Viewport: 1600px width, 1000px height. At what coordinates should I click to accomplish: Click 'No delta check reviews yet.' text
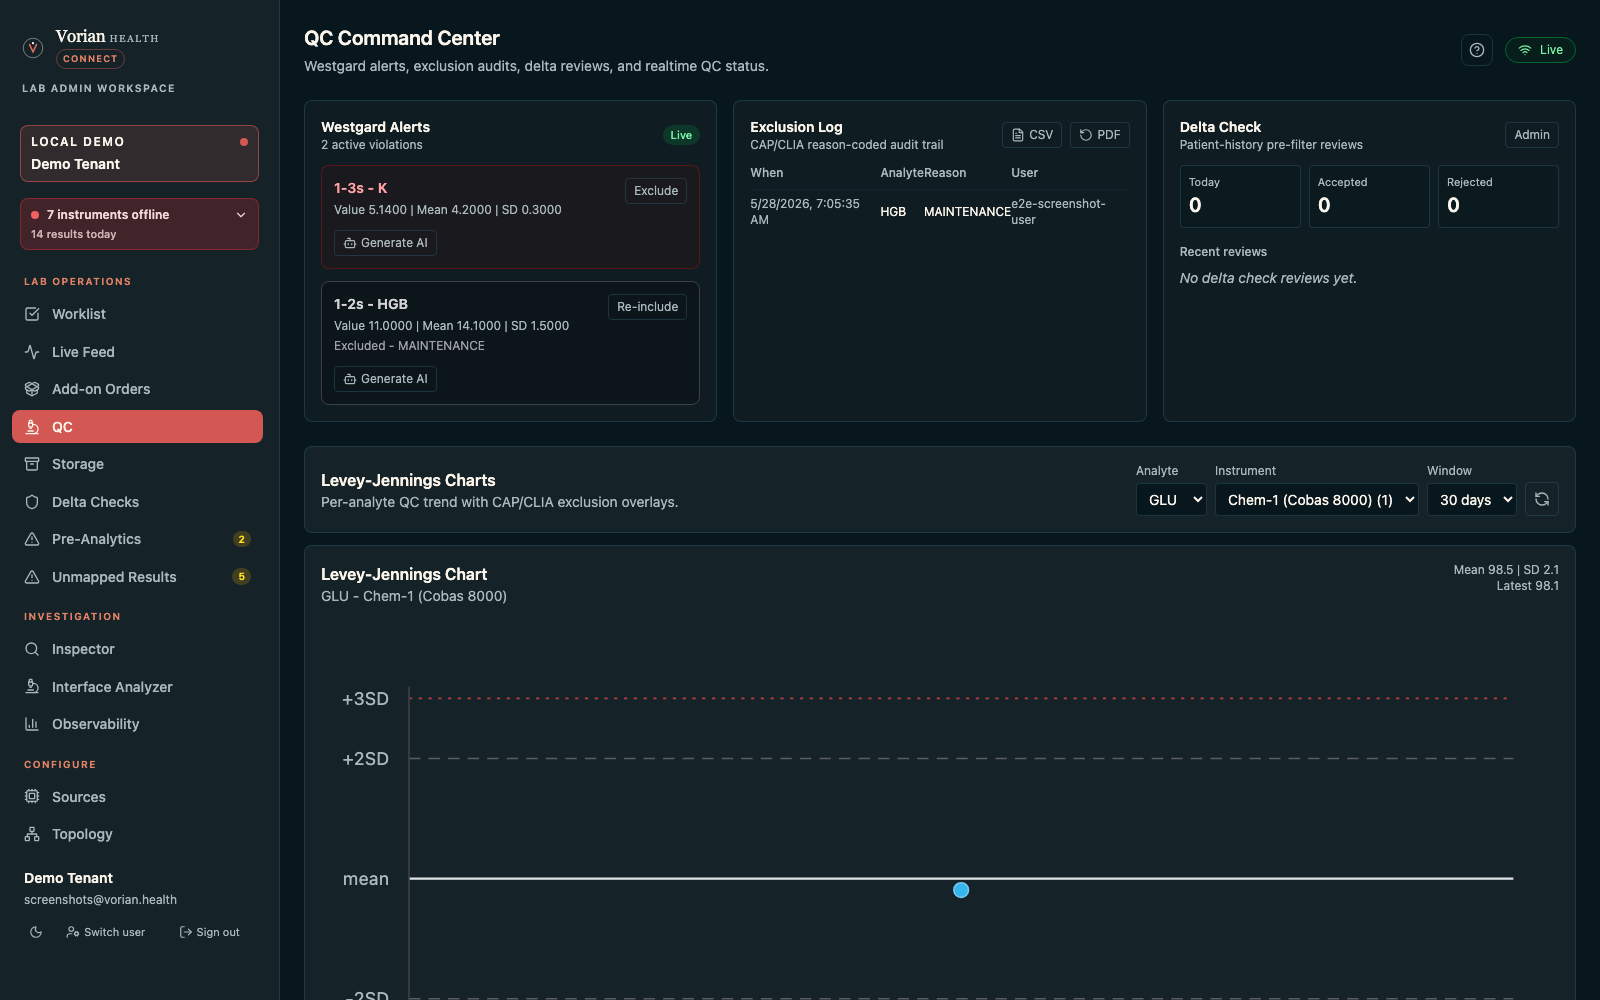[1268, 278]
